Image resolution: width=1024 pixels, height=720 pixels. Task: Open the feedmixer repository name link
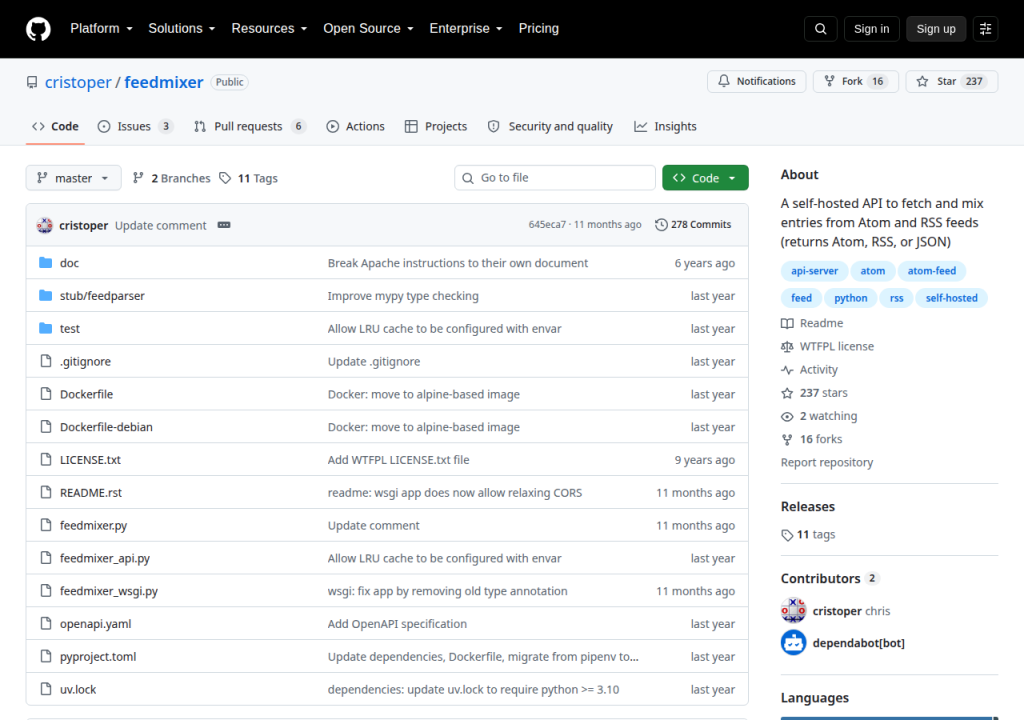164,82
